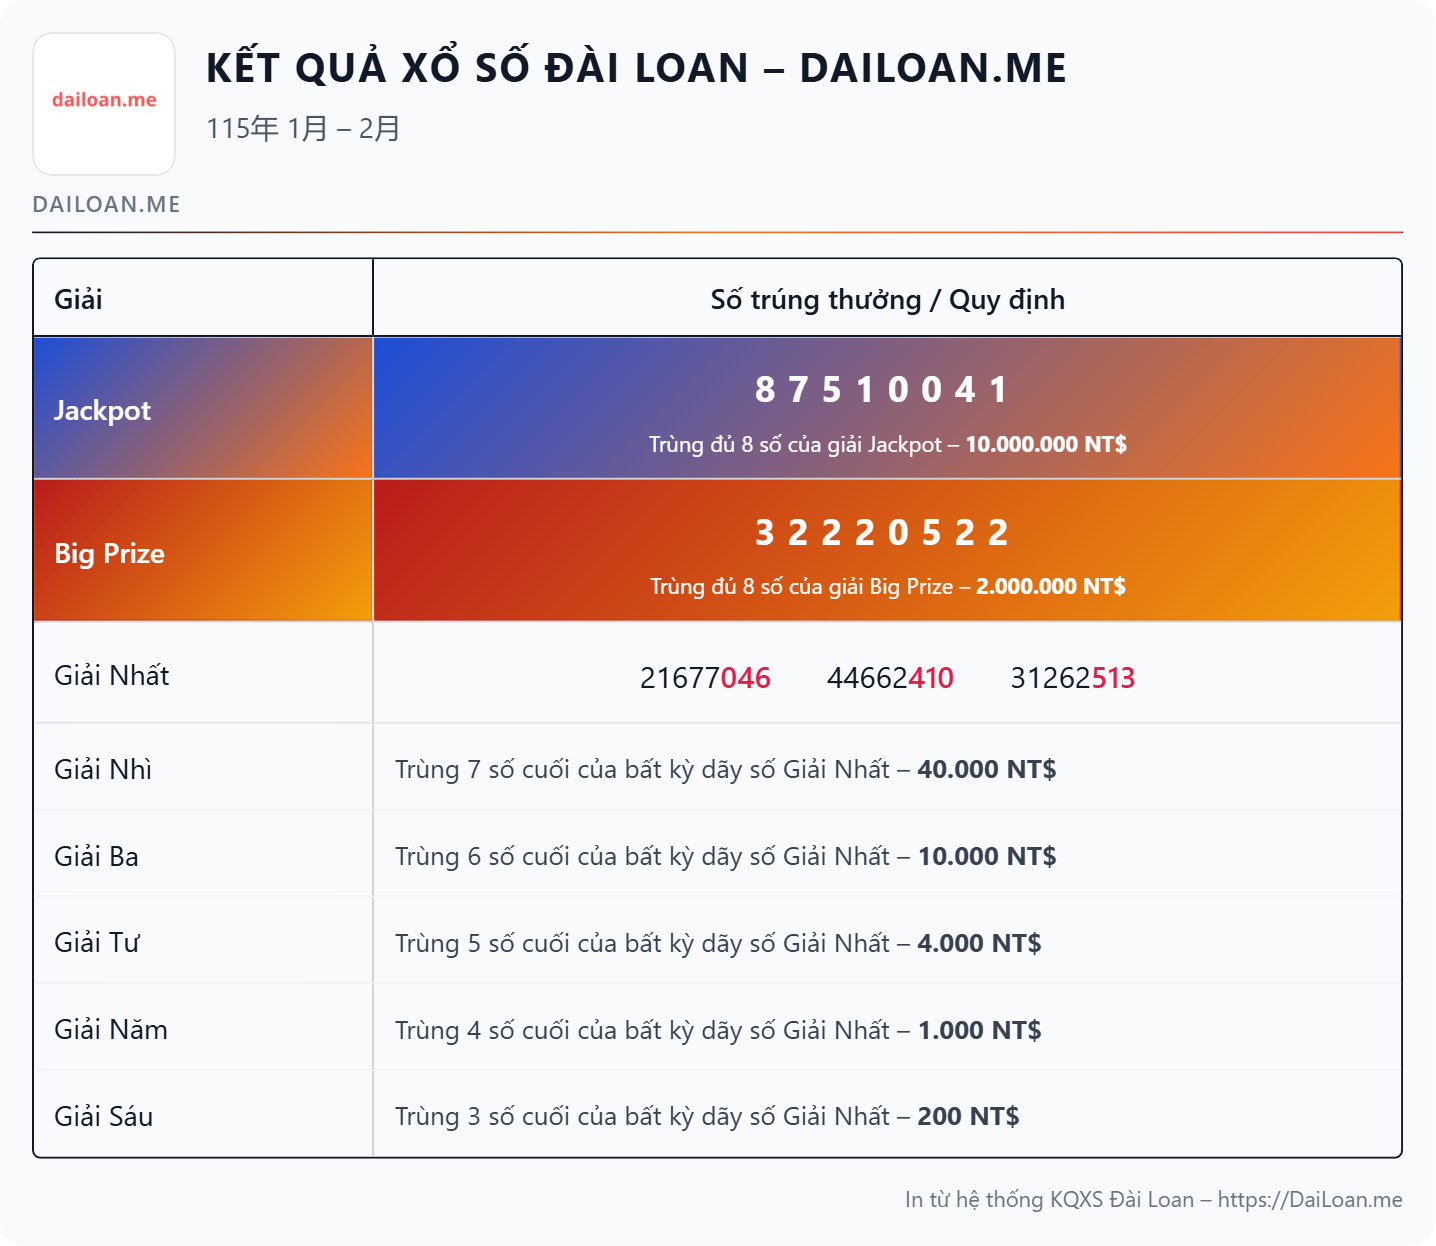
Task: Click the Số trúng thưởng / Quy định header
Action: click(x=887, y=299)
